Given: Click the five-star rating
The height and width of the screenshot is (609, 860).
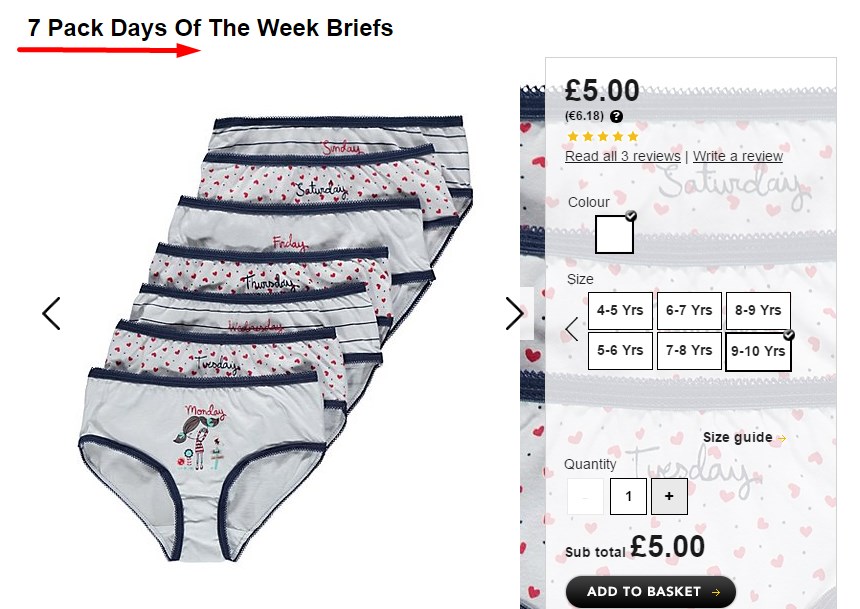Looking at the screenshot, I should 603,137.
